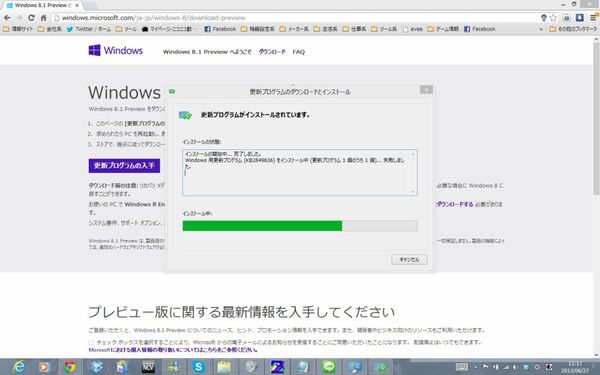This screenshot has width=600, height=375.
Task: Open the Microsoft privacy information link
Action: 173,350
